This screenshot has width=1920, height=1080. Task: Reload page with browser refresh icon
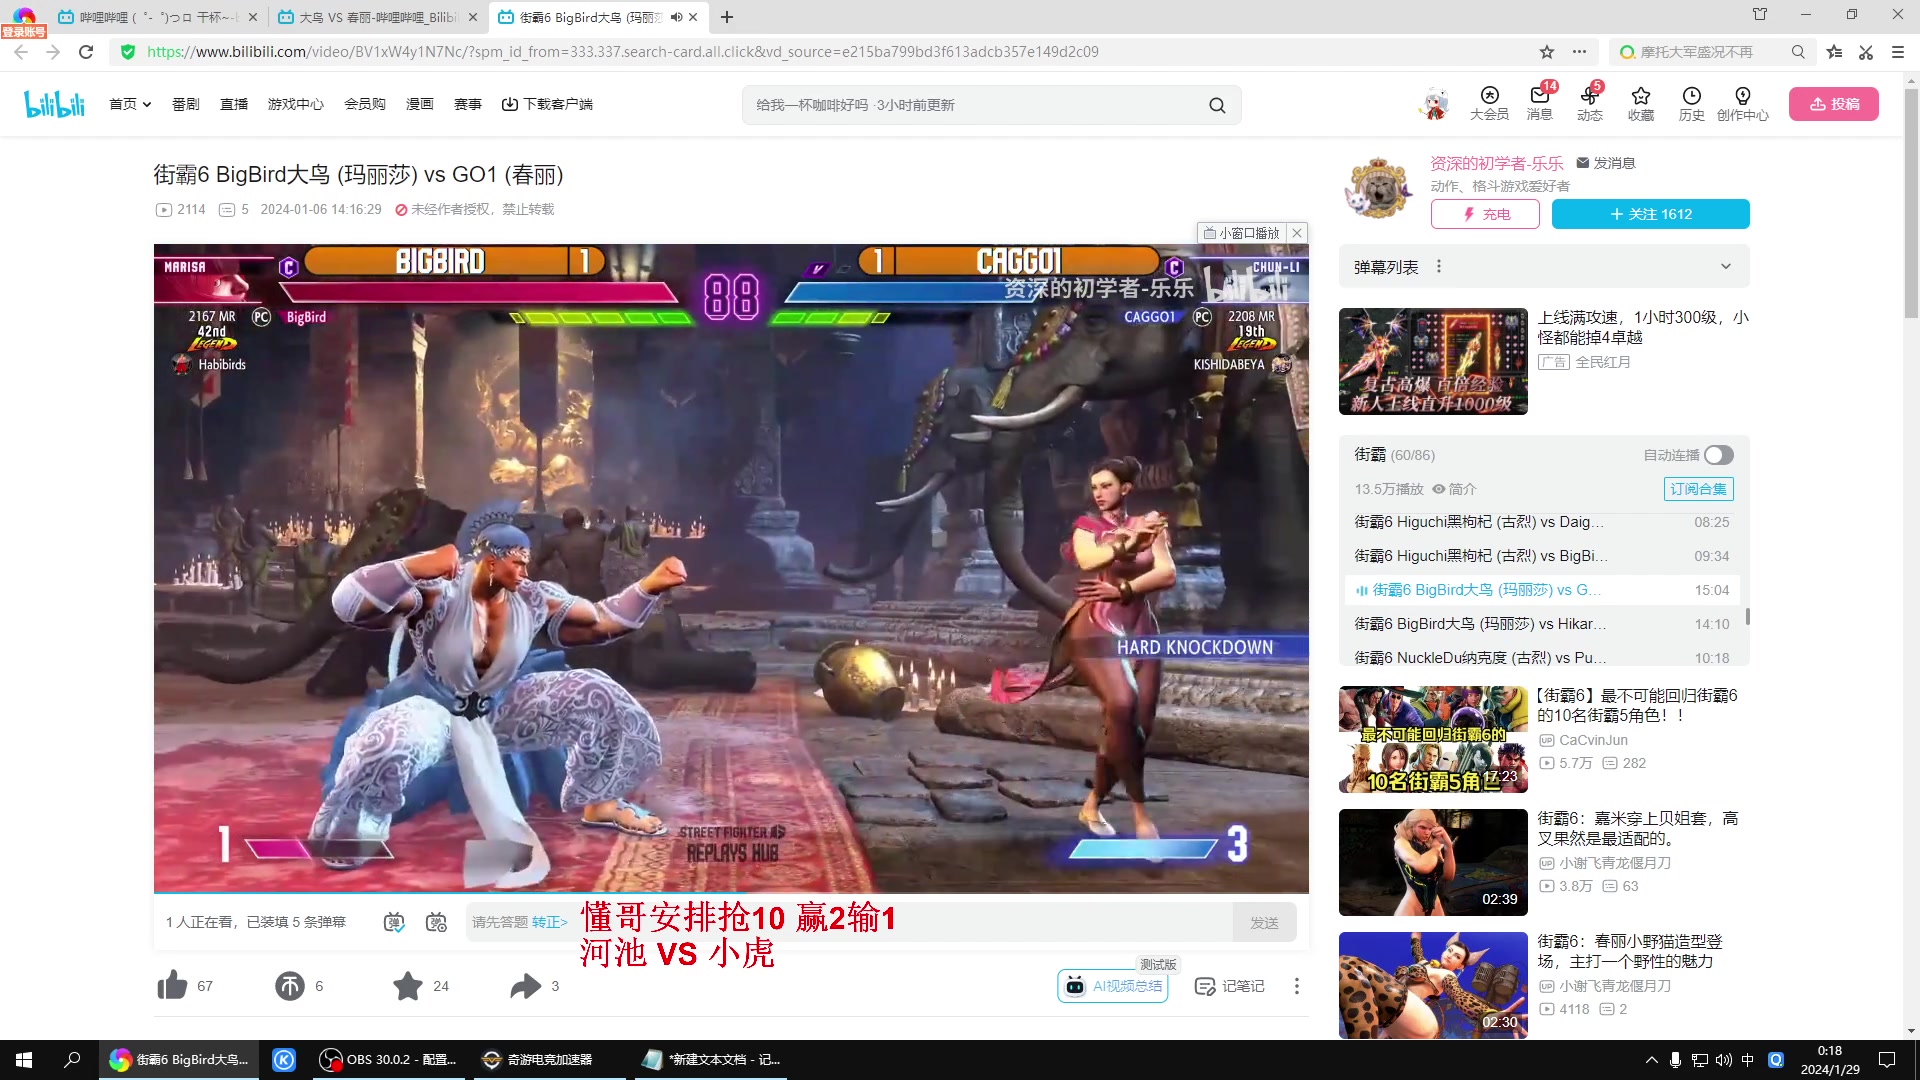tap(86, 52)
